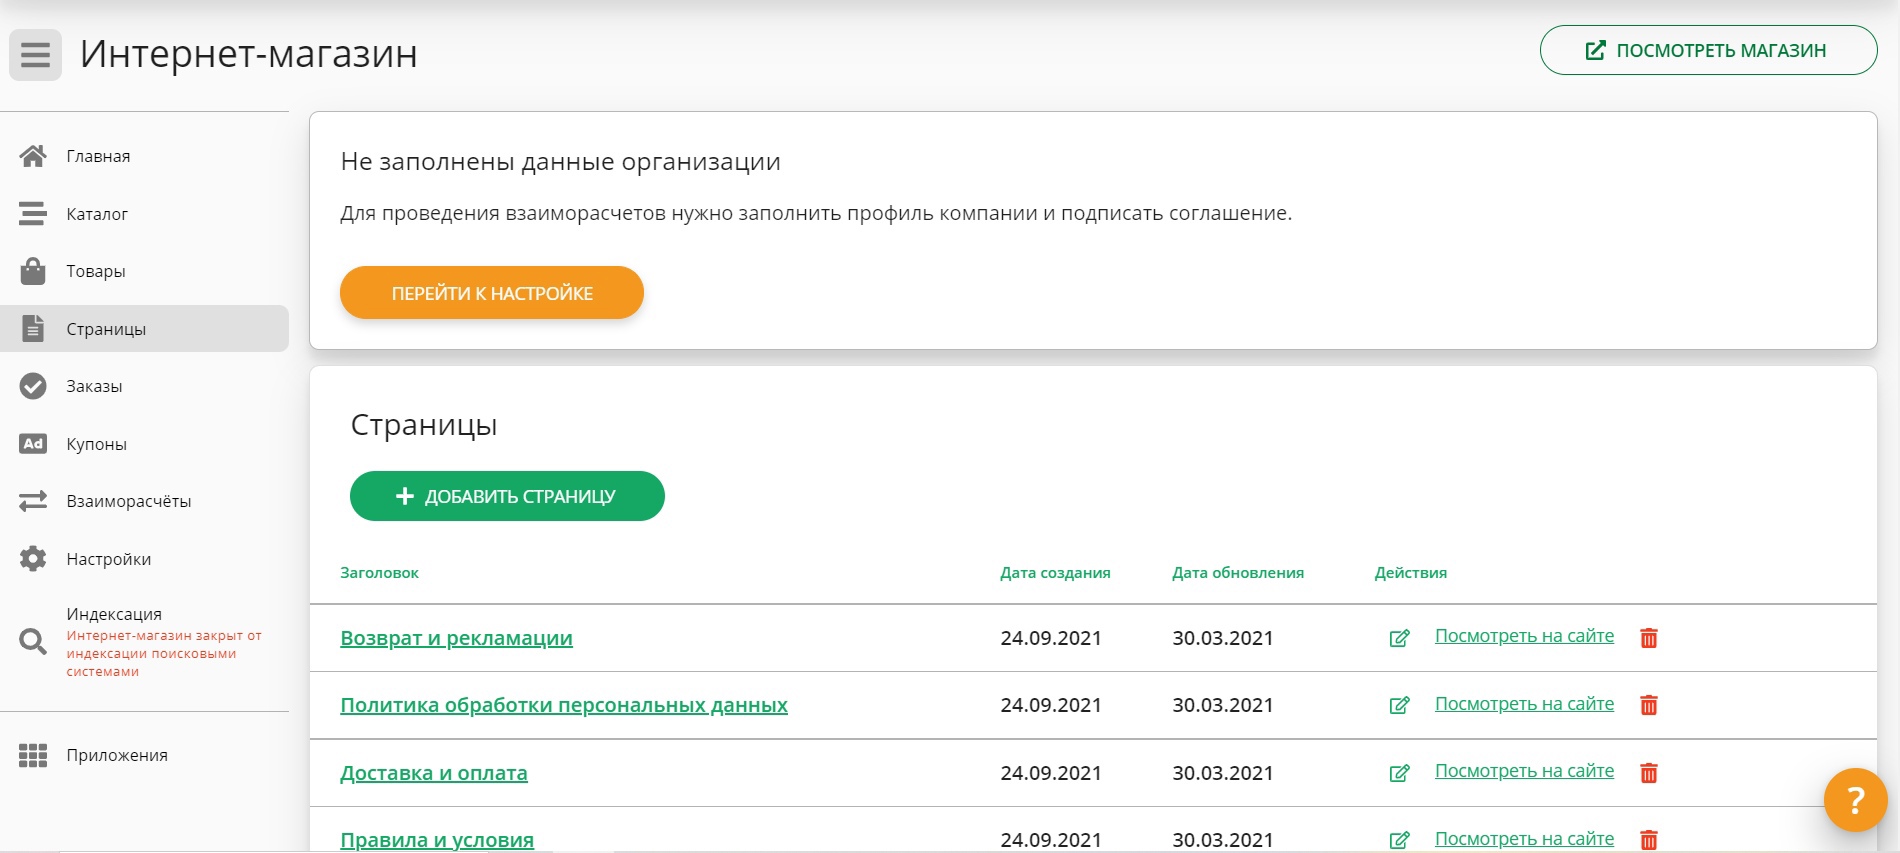
Task: Click the ПОСМОТРЕТЬ МАГАЗИН button
Action: point(1708,50)
